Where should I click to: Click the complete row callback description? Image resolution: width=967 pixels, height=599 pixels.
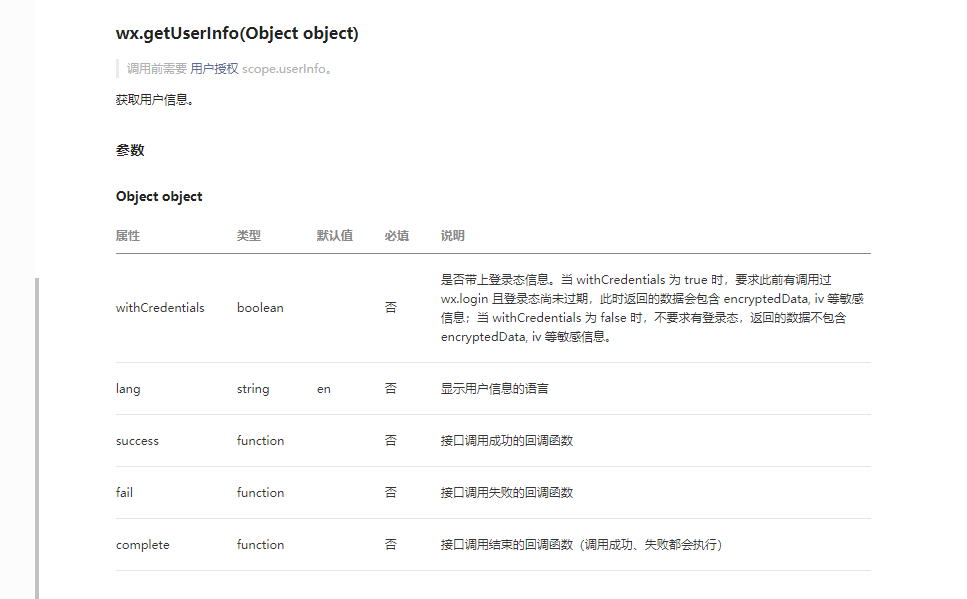click(581, 545)
